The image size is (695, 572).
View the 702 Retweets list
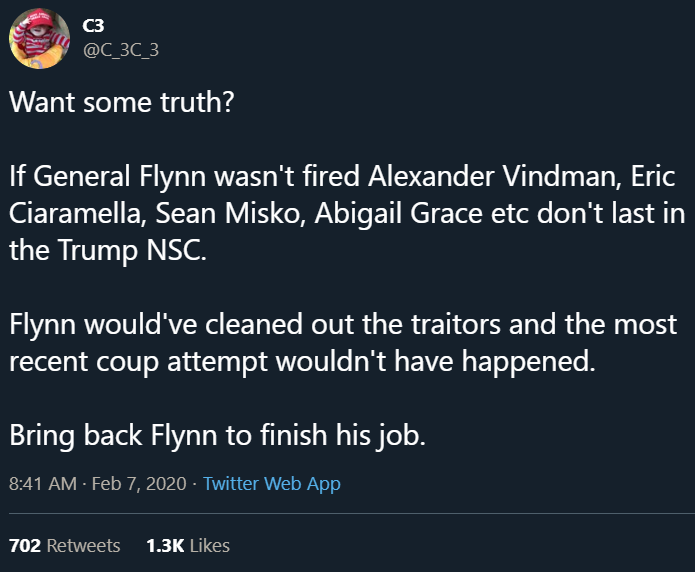click(x=64, y=546)
